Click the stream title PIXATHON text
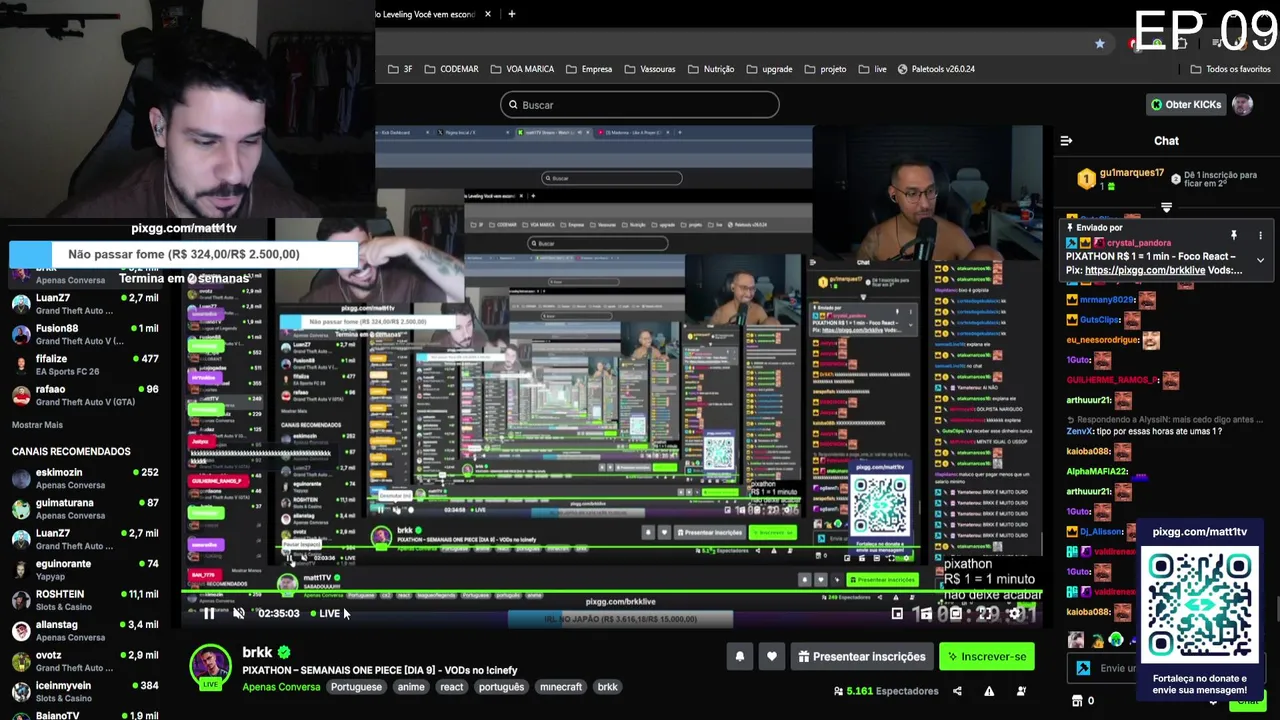 pos(379,671)
